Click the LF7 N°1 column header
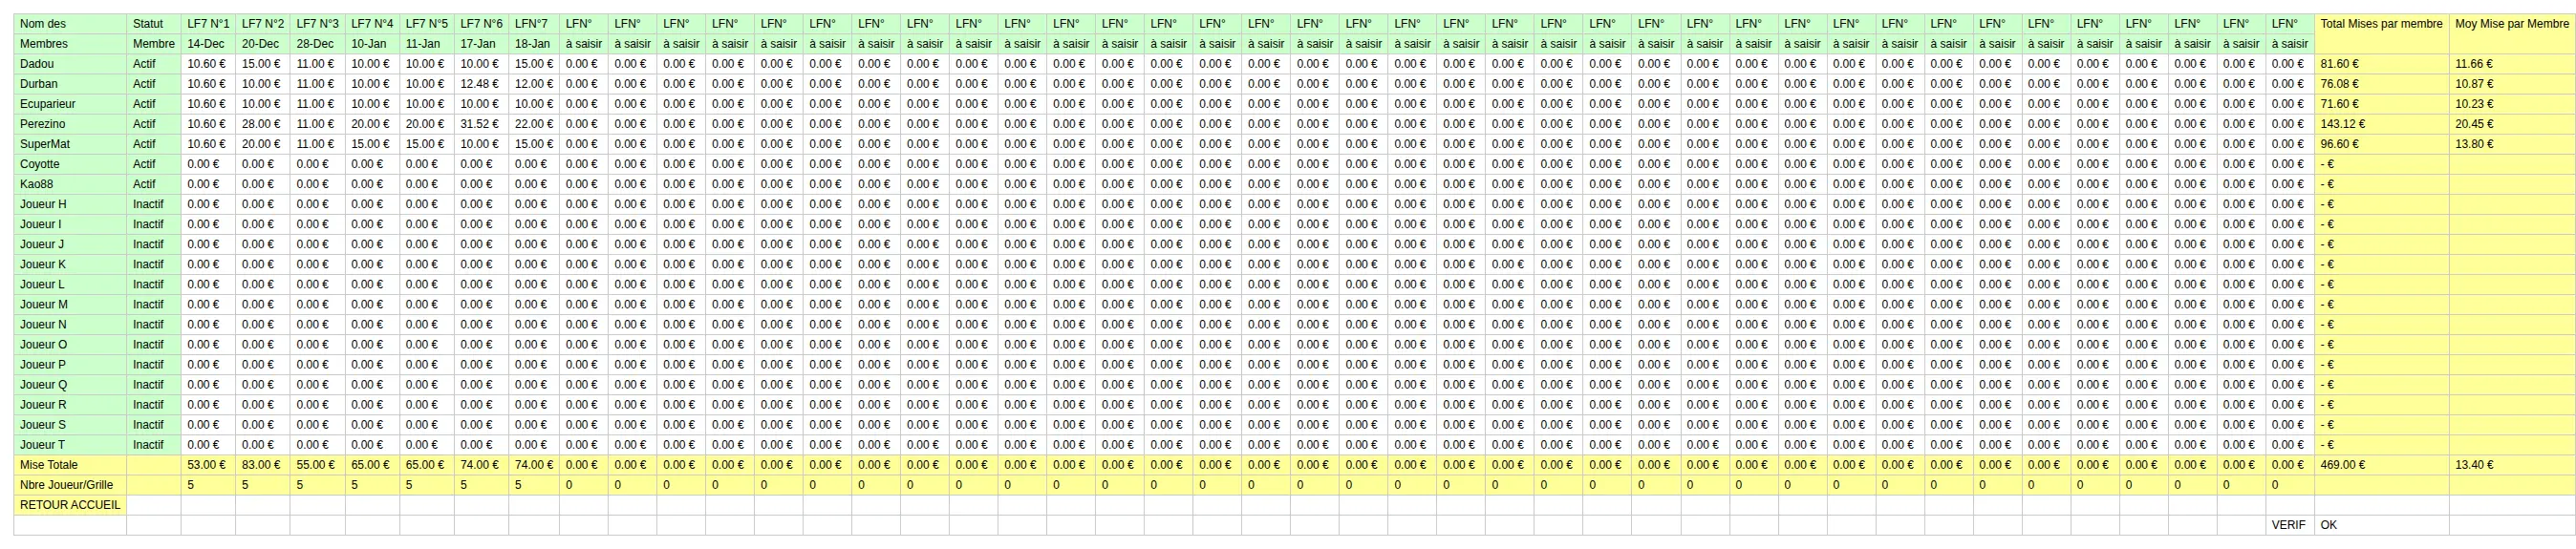This screenshot has height=549, width=2576. pos(208,24)
